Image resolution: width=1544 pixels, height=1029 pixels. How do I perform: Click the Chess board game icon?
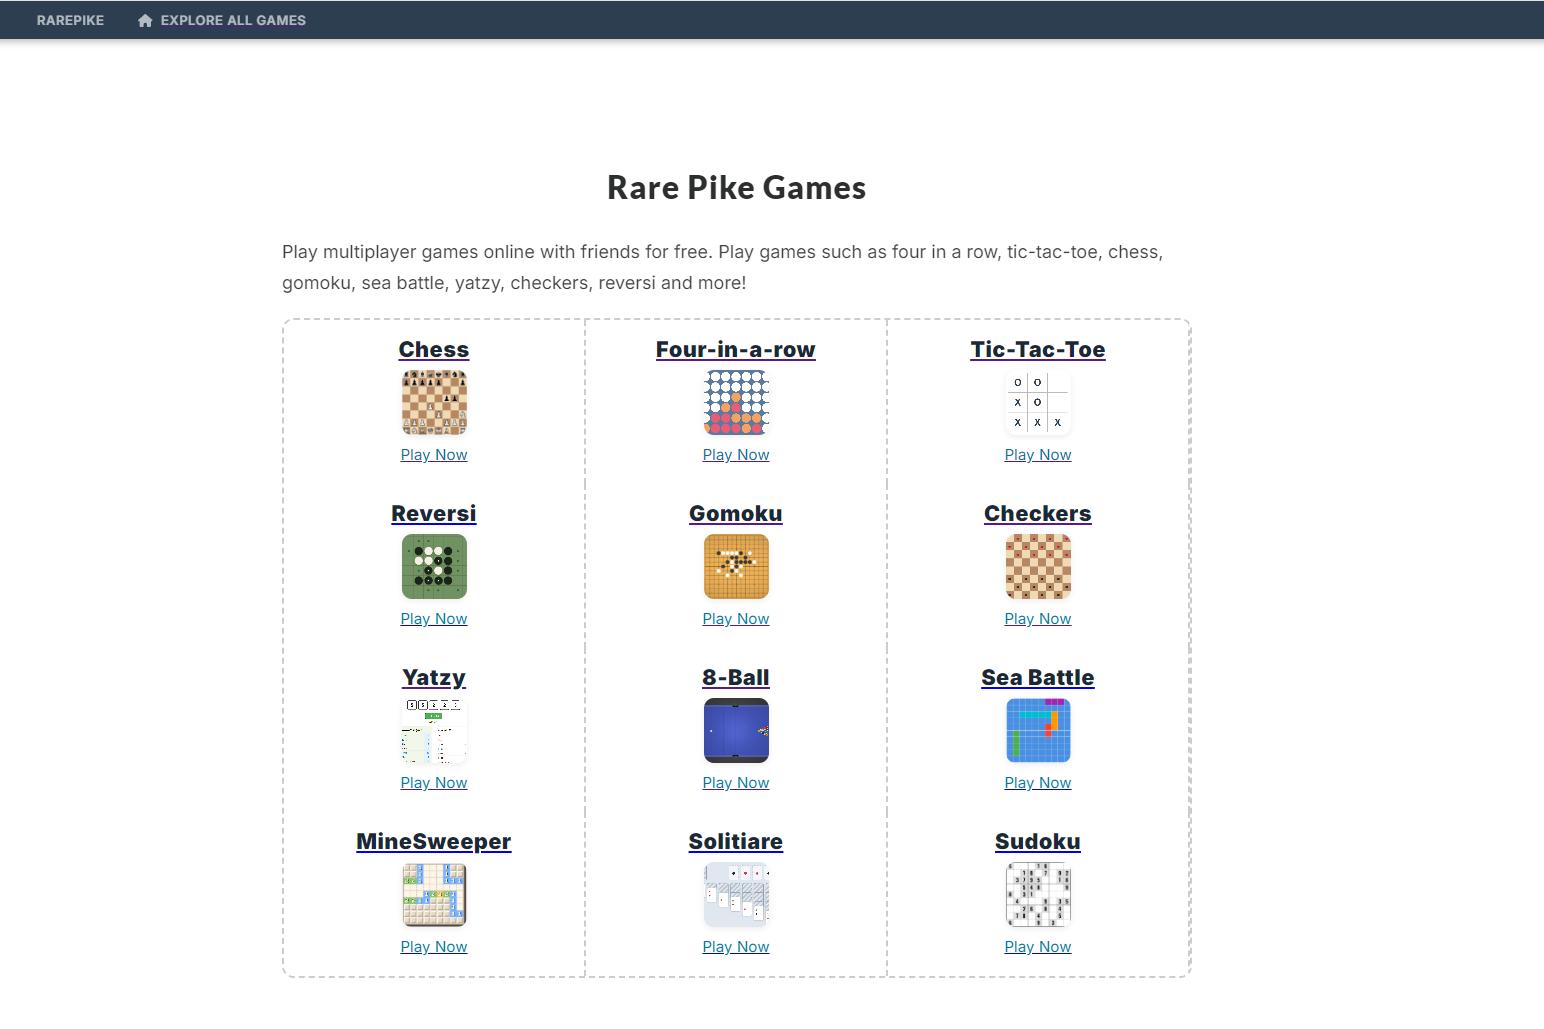tap(434, 402)
